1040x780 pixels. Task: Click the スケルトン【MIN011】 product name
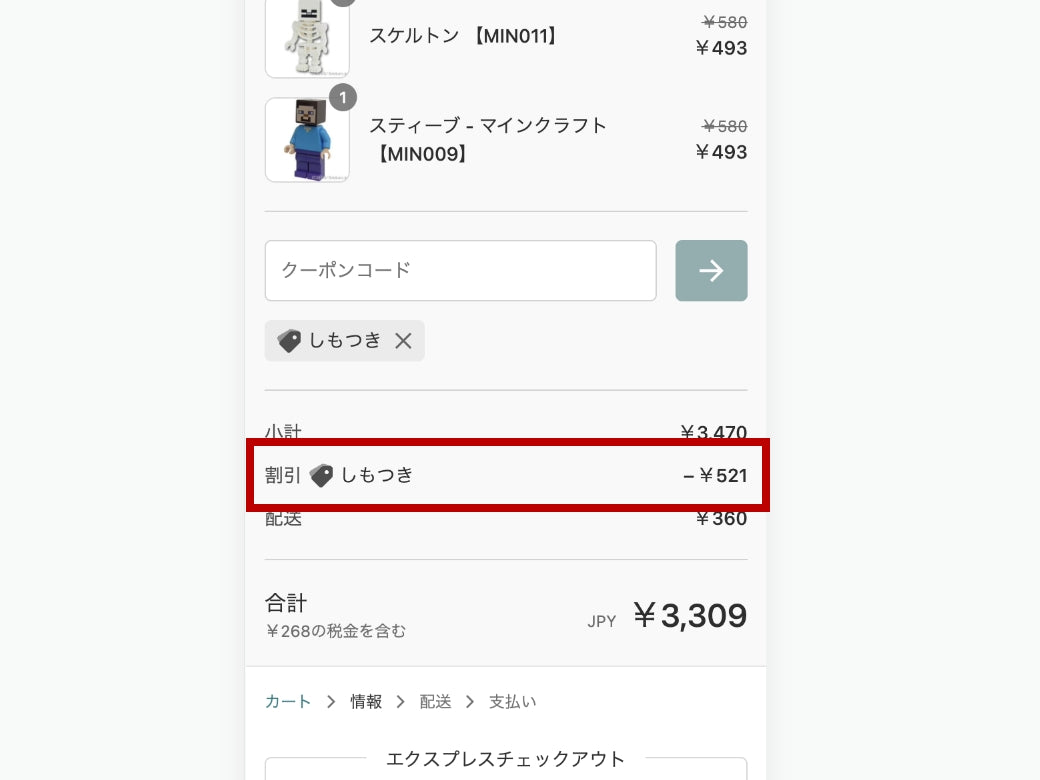465,36
